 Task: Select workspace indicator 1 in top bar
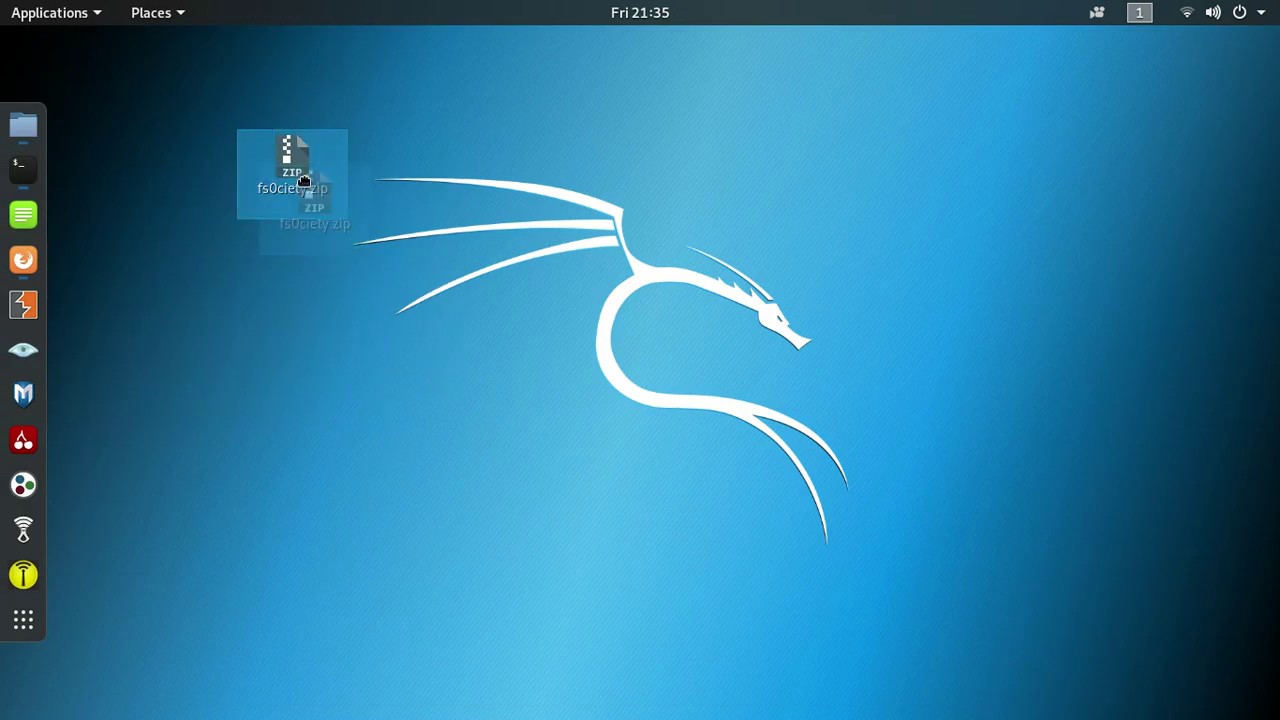tap(1139, 13)
